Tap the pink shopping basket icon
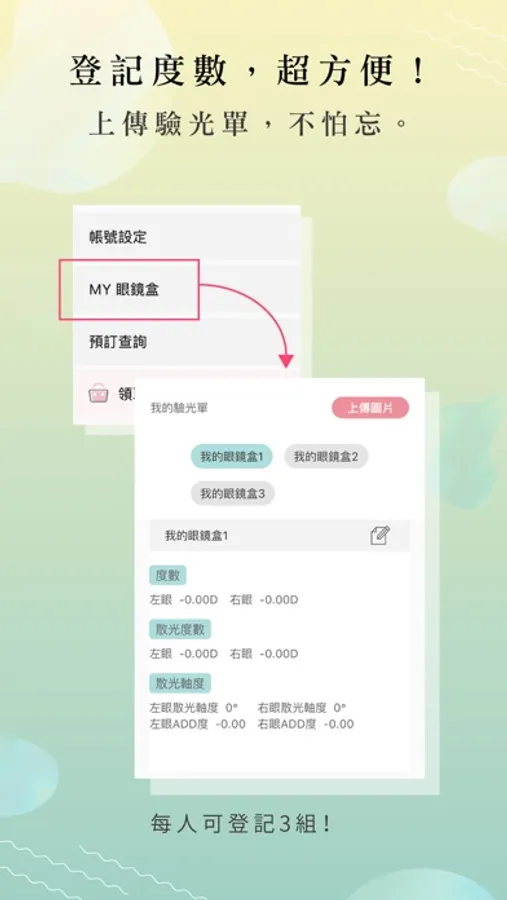This screenshot has height=900, width=507. point(99,394)
